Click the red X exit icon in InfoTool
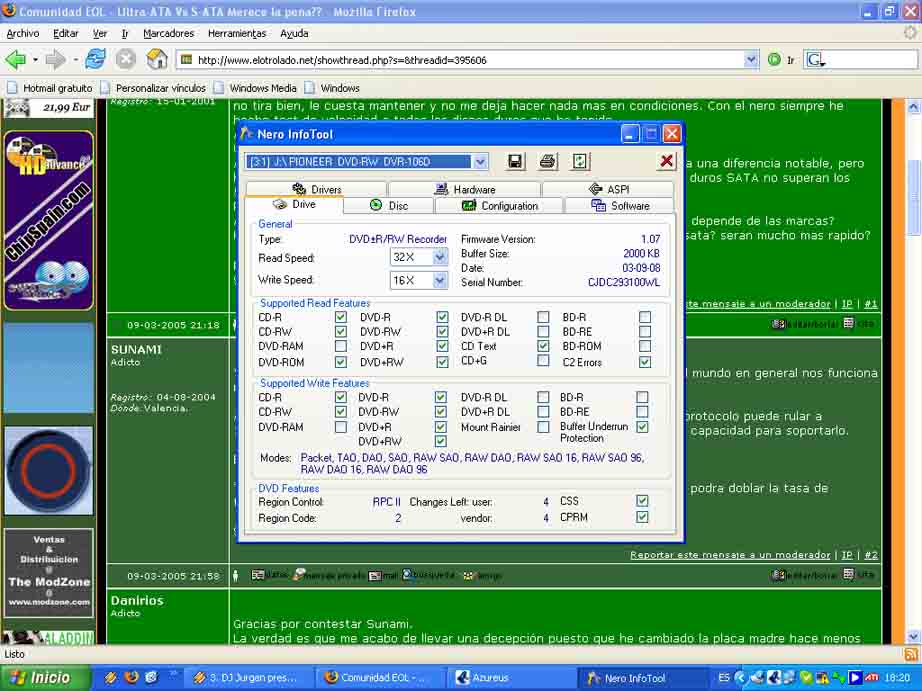Viewport: 922px width, 691px height. point(666,161)
